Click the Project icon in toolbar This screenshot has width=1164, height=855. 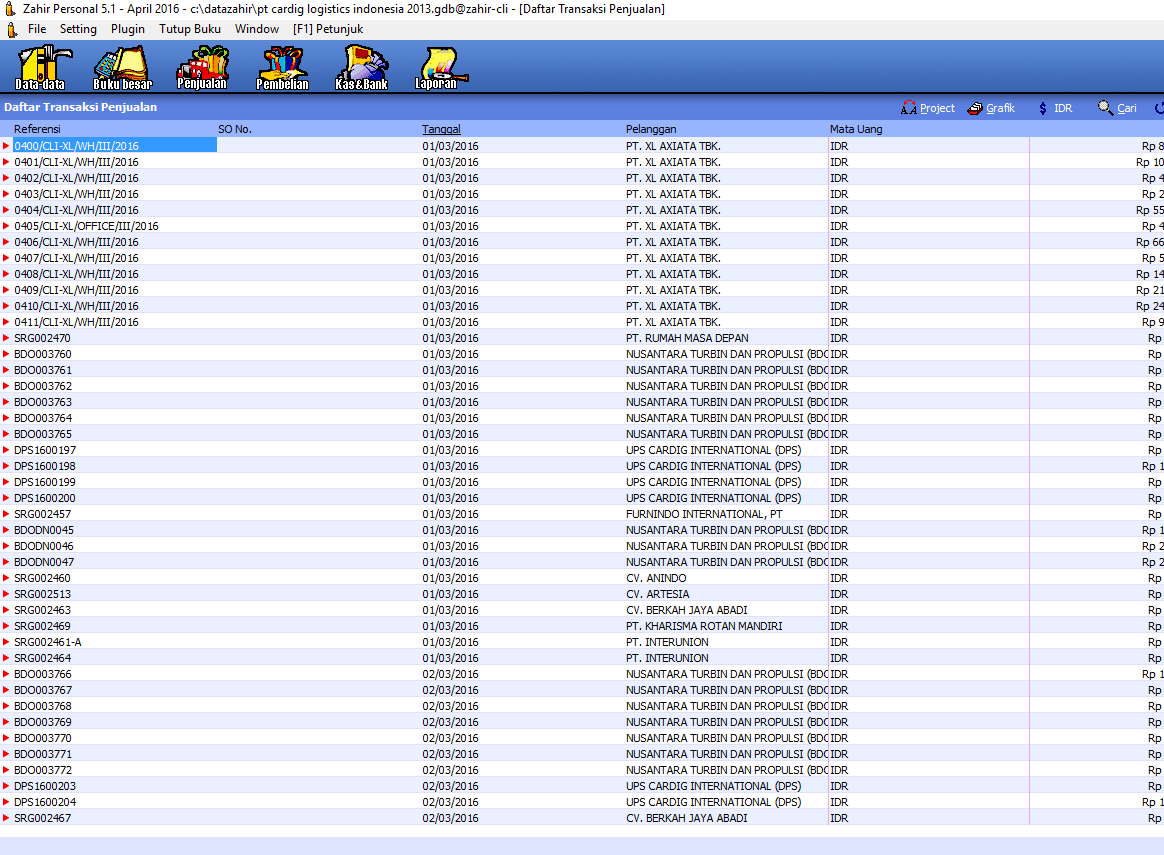pos(909,108)
